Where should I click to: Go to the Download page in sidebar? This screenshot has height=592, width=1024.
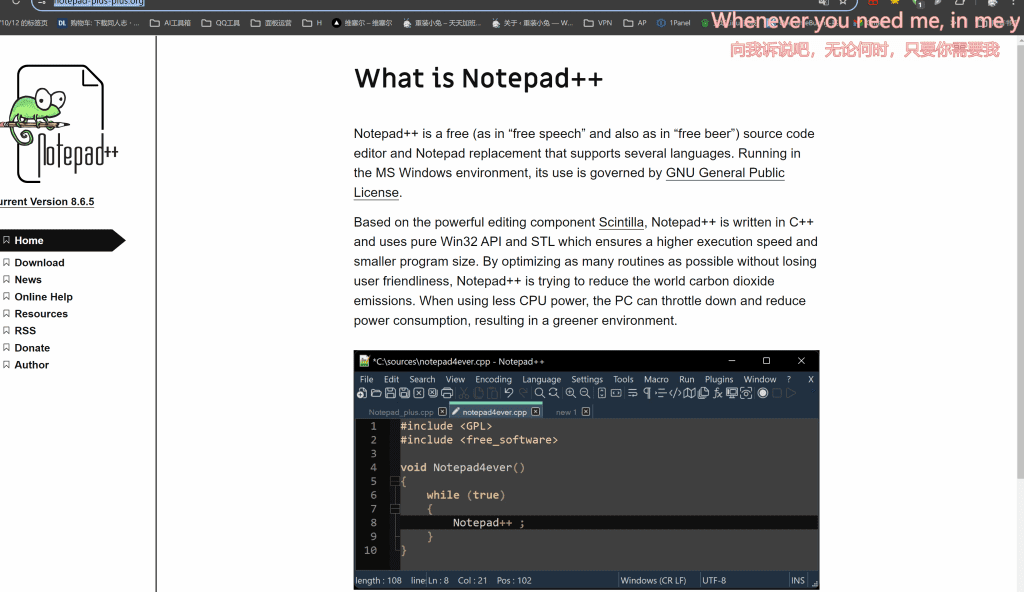[39, 263]
